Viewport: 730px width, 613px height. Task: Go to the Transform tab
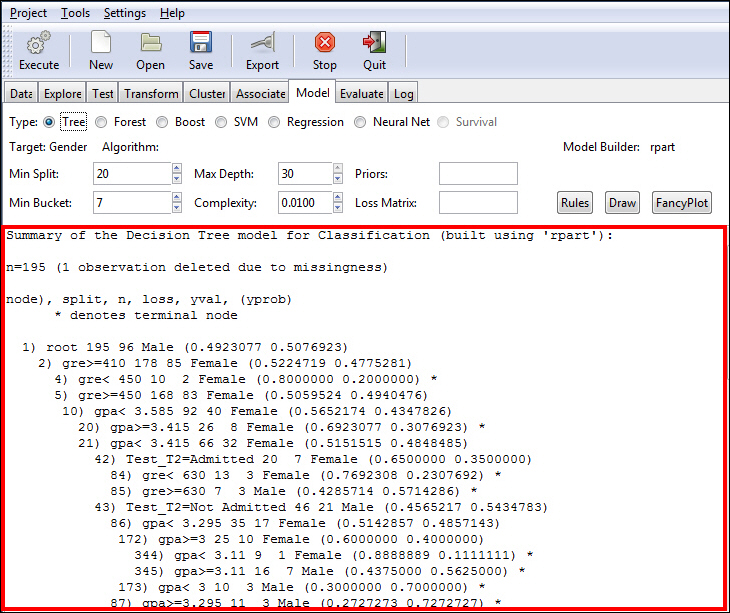click(151, 94)
